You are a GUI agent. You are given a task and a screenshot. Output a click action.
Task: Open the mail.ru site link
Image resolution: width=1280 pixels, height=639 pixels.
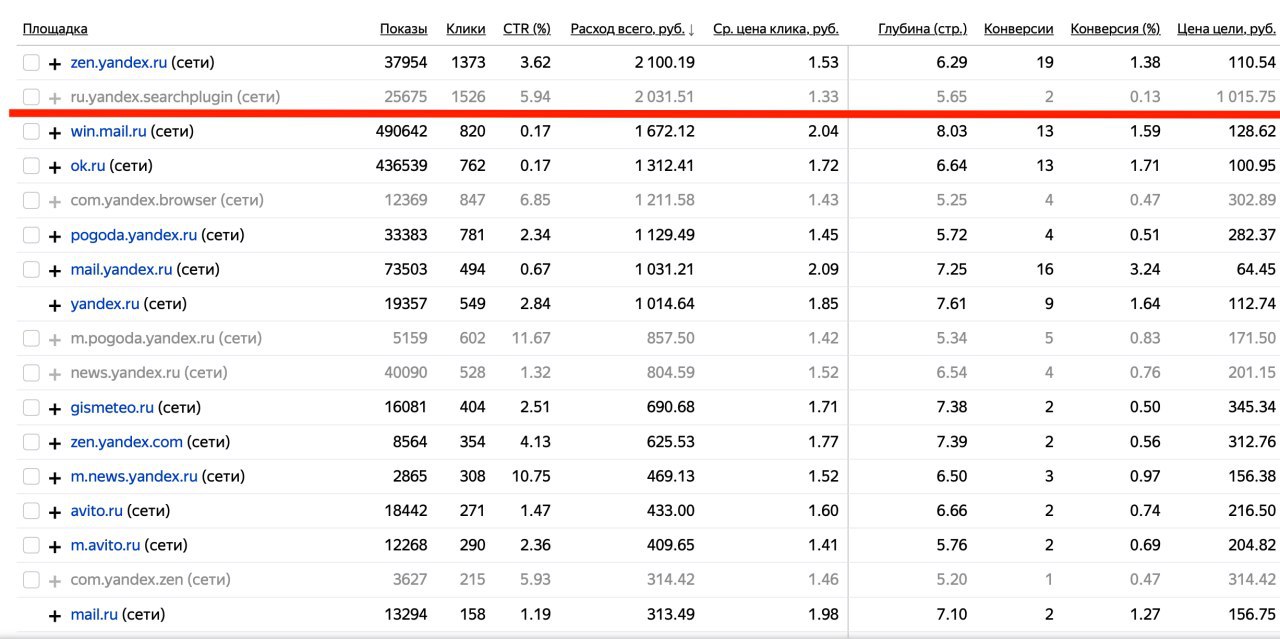(x=94, y=614)
